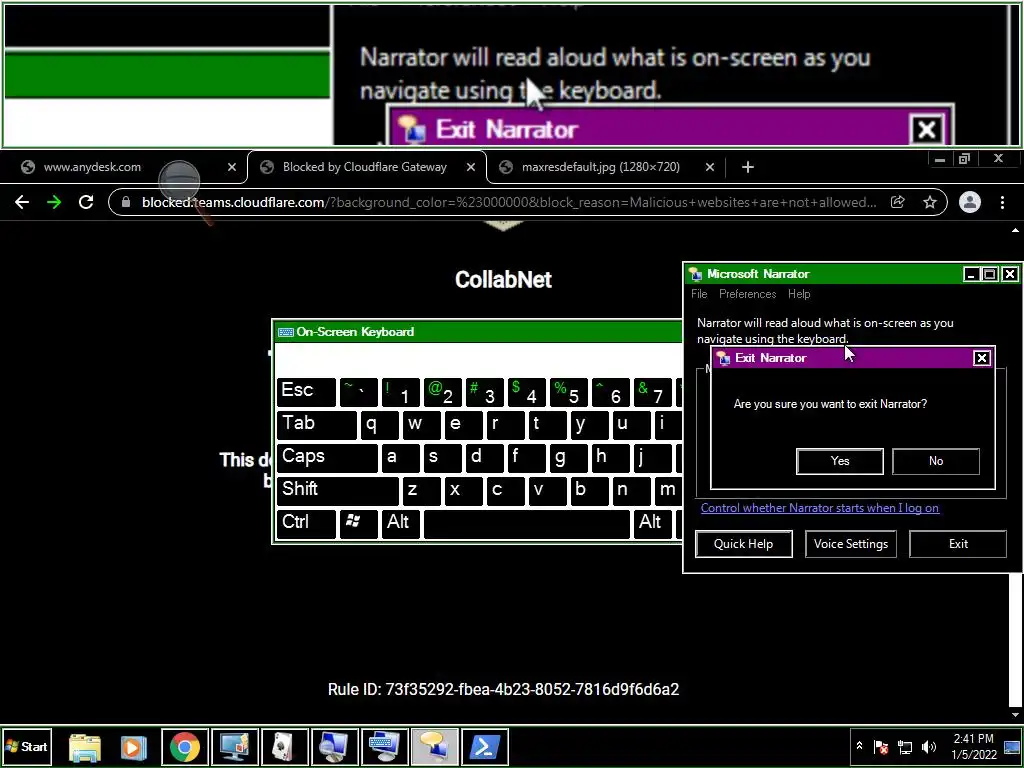Screen dimensions: 1024x768
Task: Open volume speaker tray icon
Action: [929, 746]
